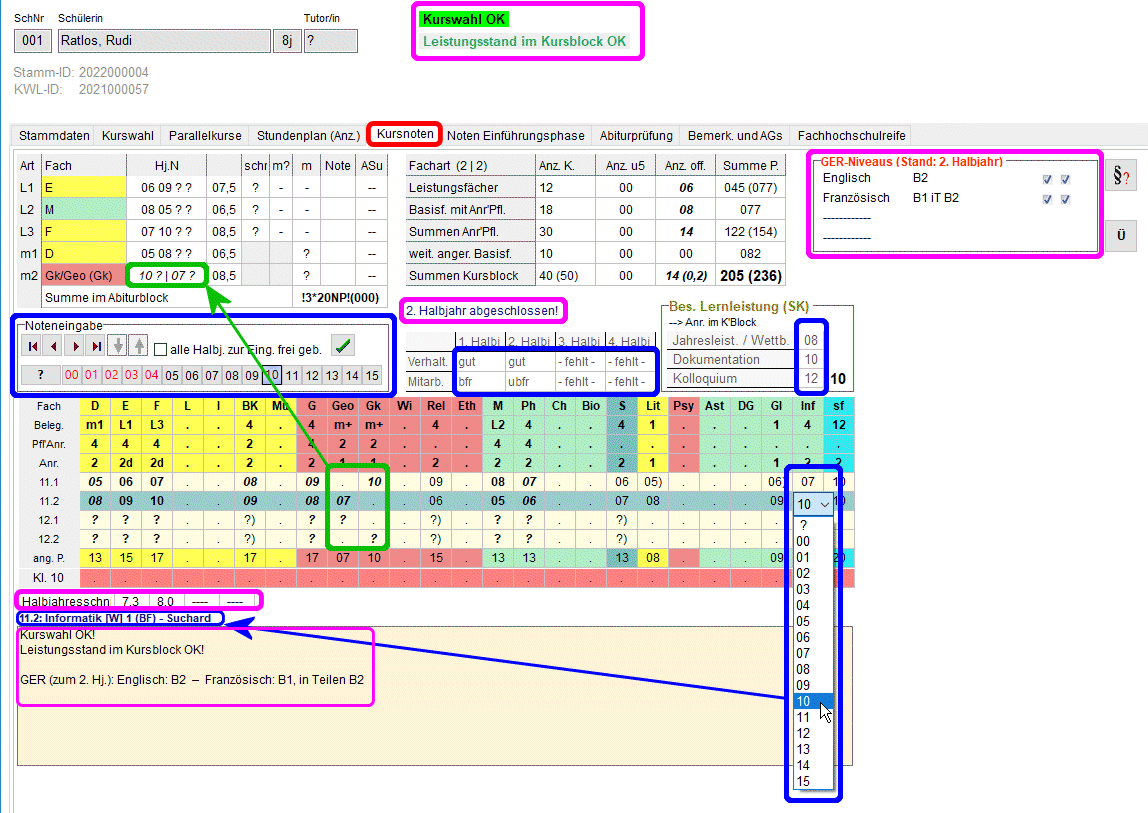This screenshot has height=813, width=1148.
Task: Jump to the last record in Noteneingabe
Action: coord(96,346)
